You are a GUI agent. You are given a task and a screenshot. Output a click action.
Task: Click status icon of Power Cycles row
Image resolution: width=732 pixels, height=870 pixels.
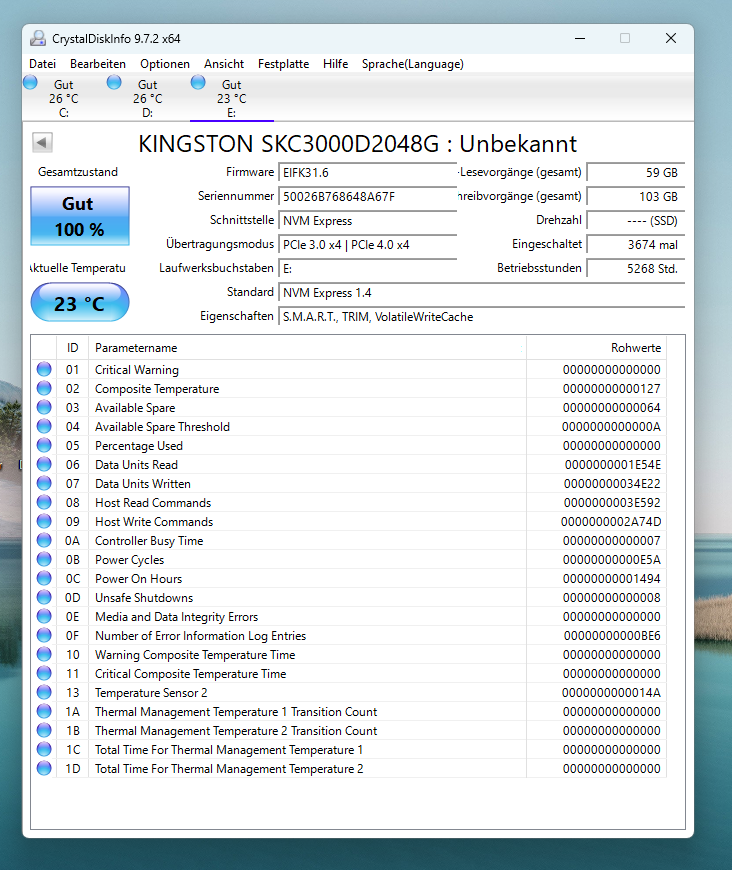[44, 559]
